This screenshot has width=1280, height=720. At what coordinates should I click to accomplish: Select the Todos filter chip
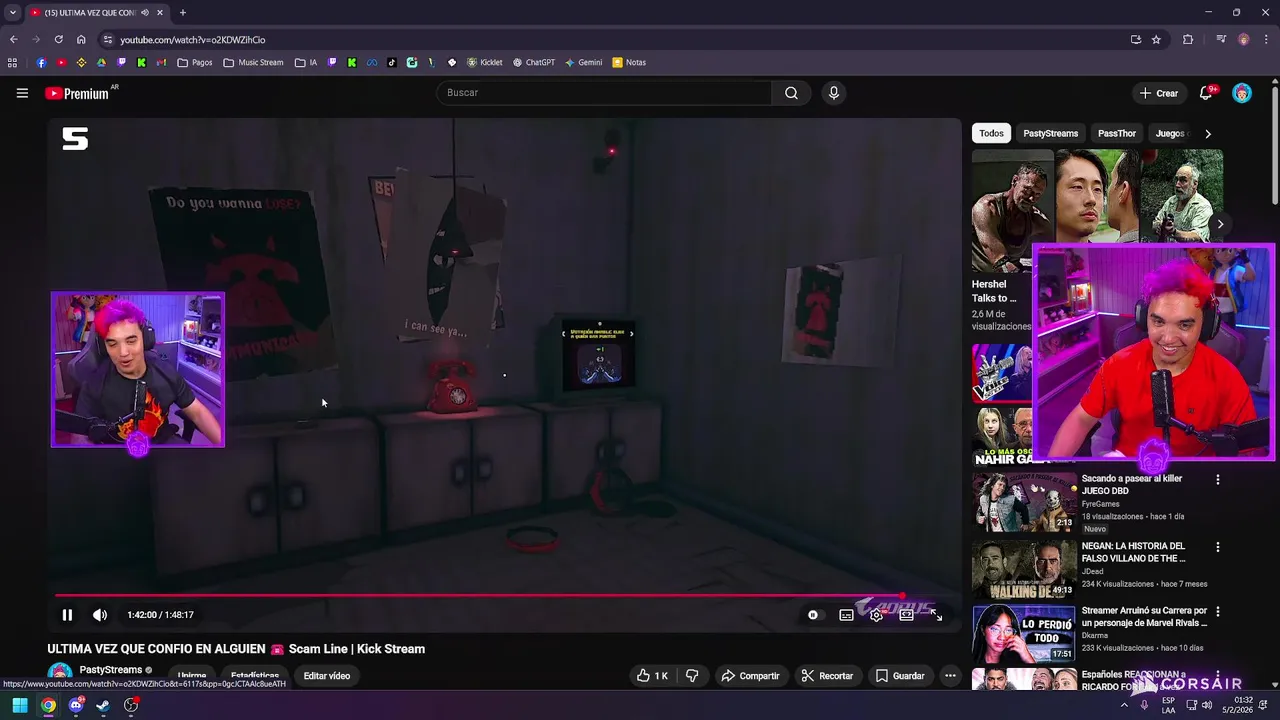991,133
